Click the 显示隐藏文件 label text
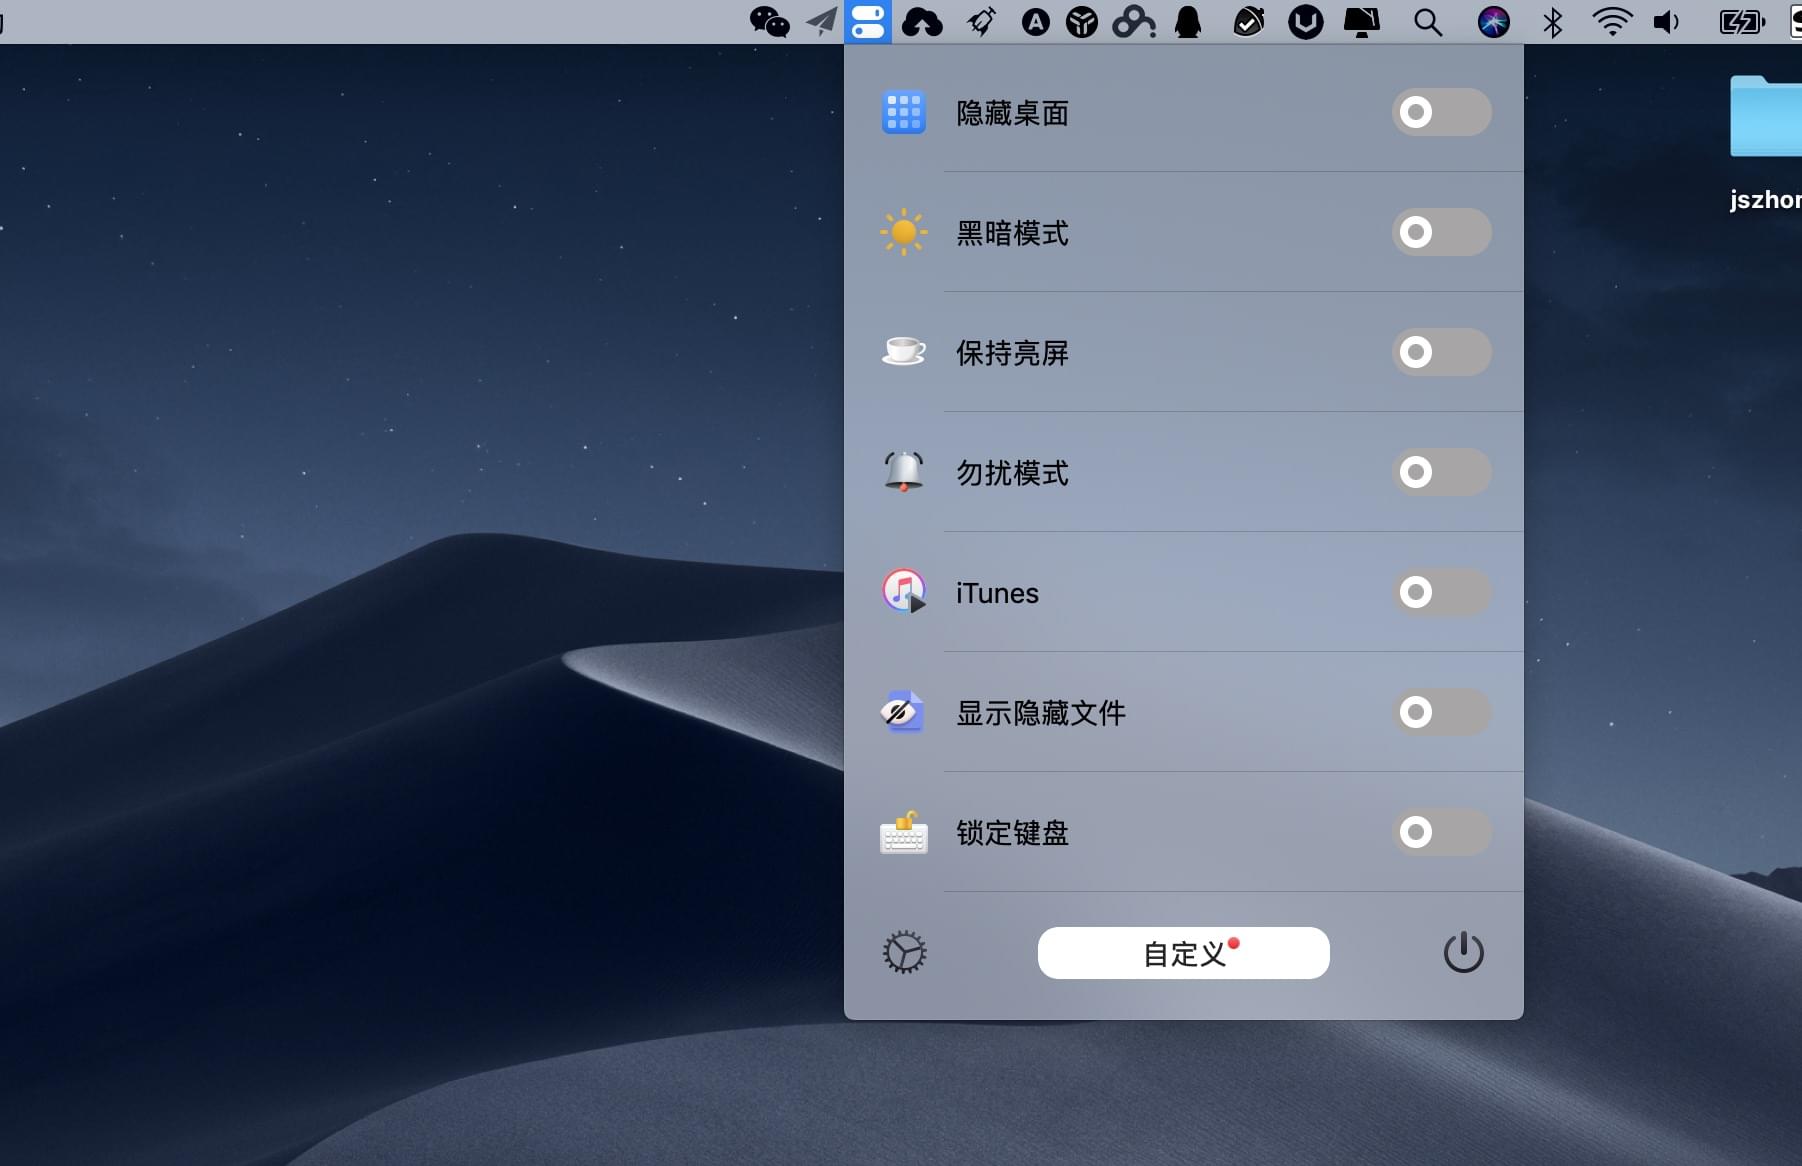This screenshot has height=1166, width=1802. (x=1041, y=713)
